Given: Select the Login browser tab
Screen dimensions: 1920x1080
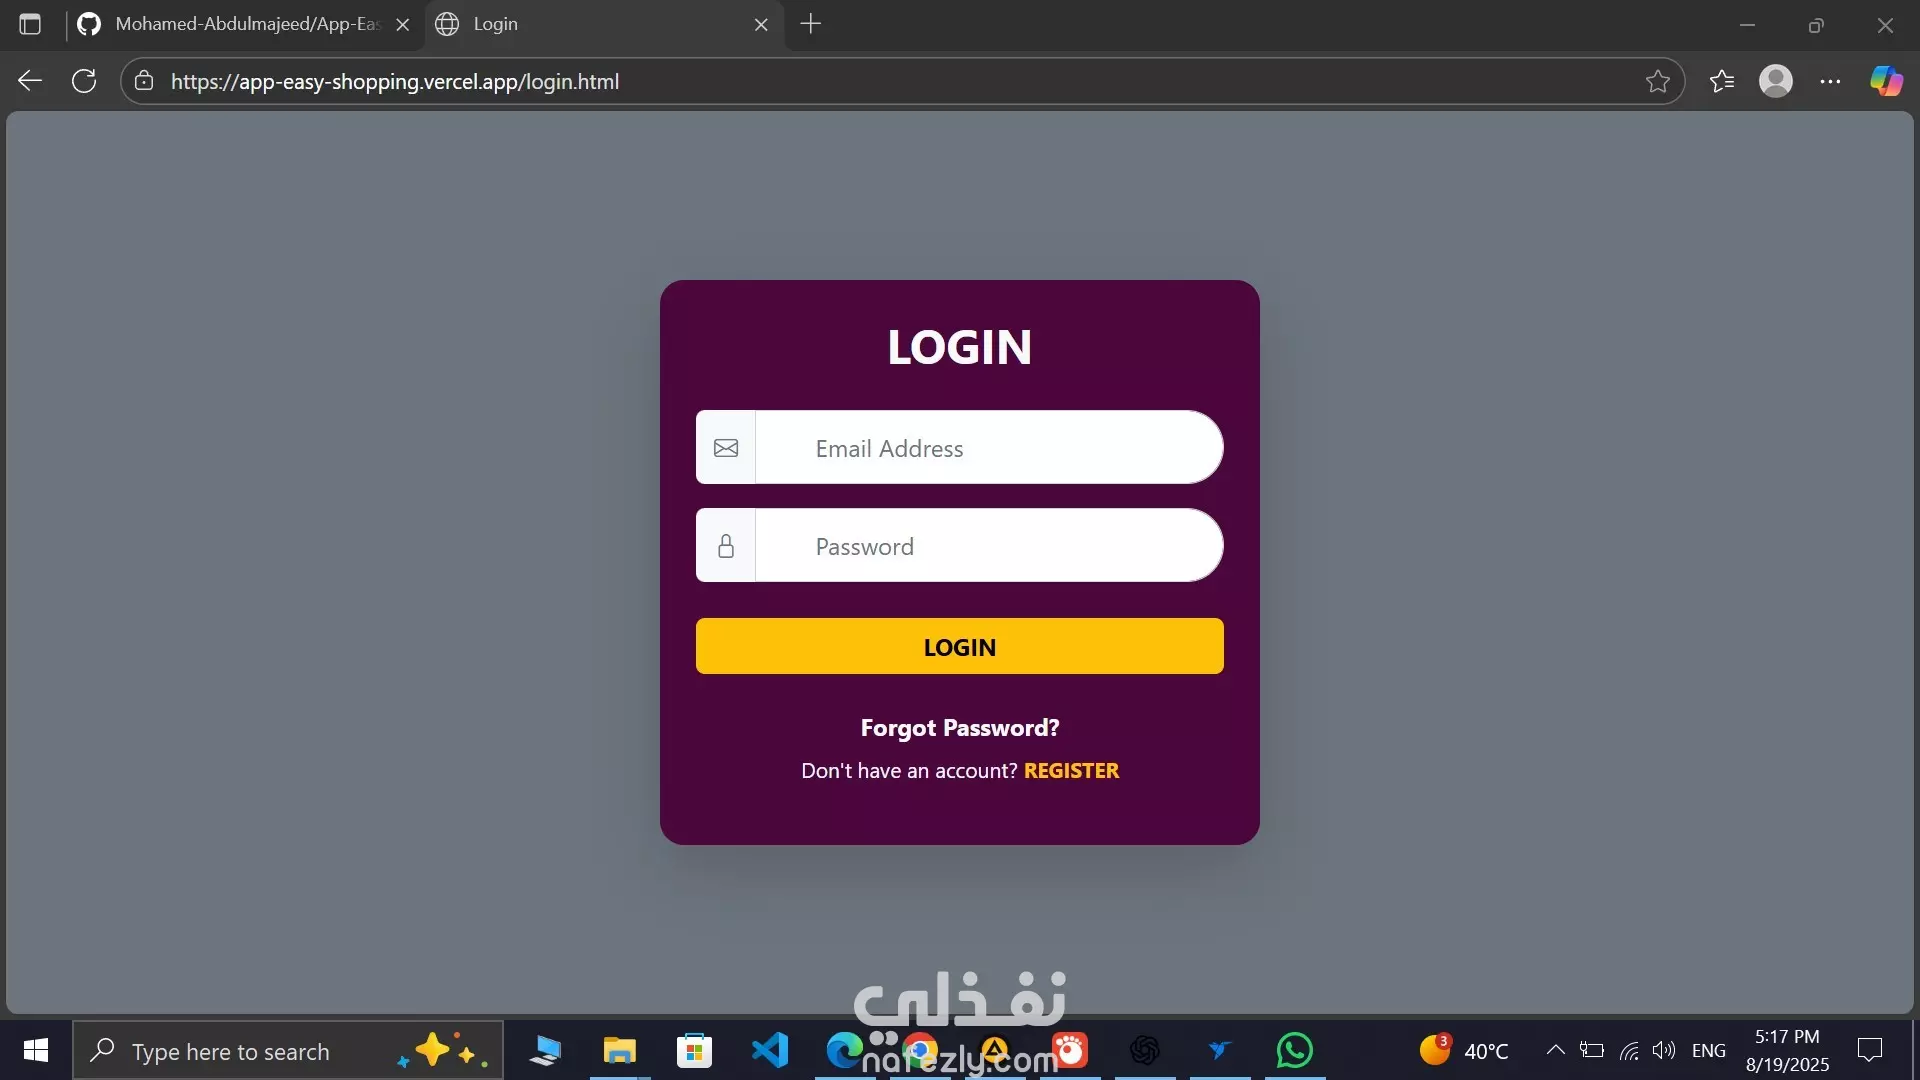Looking at the screenshot, I should pos(590,24).
